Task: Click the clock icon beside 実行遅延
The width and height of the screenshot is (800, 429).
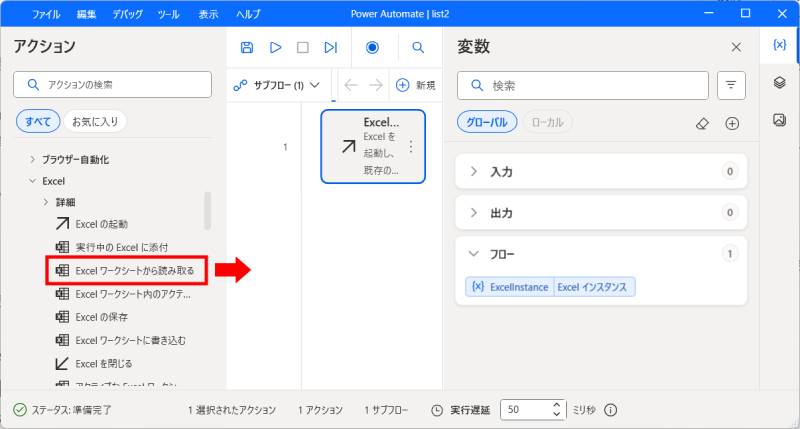Action: point(437,410)
